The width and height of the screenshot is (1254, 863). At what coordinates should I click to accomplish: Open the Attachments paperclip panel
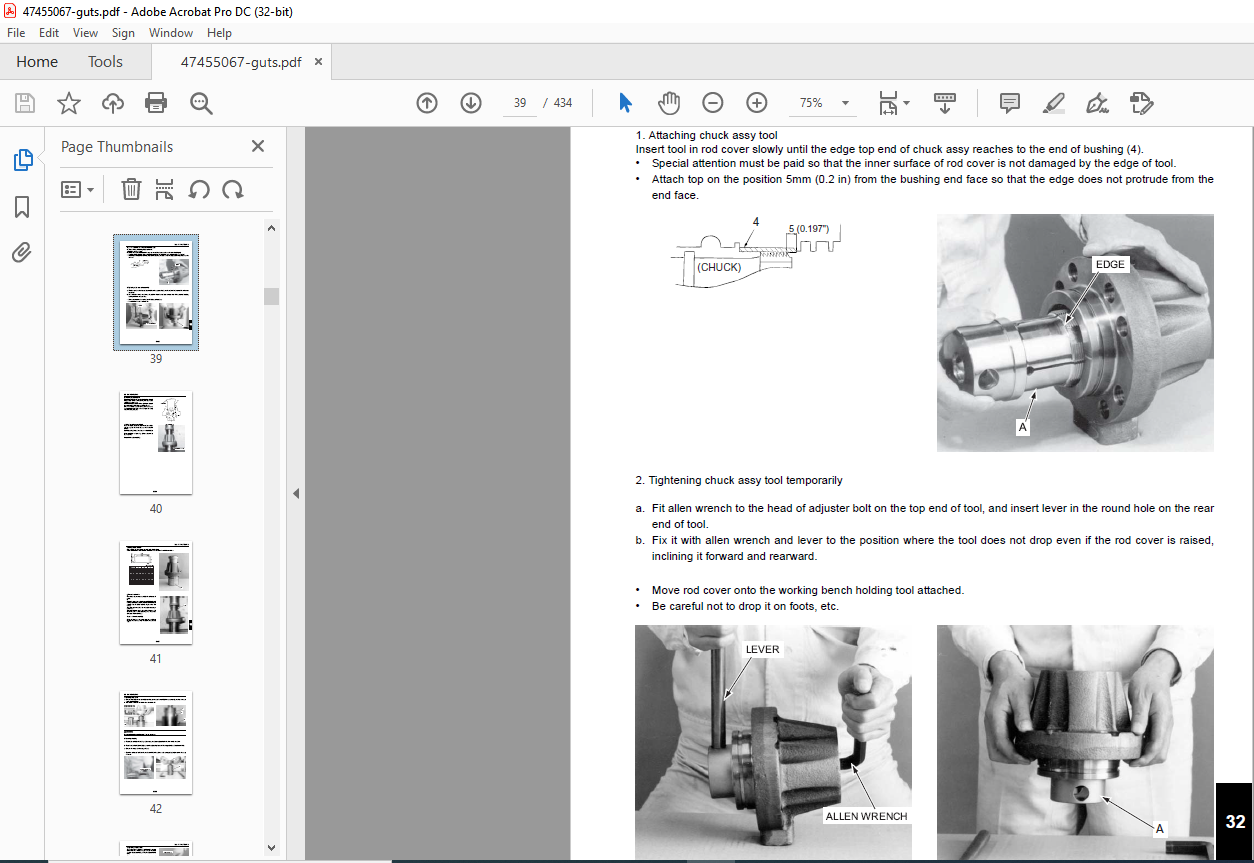pyautogui.click(x=22, y=253)
